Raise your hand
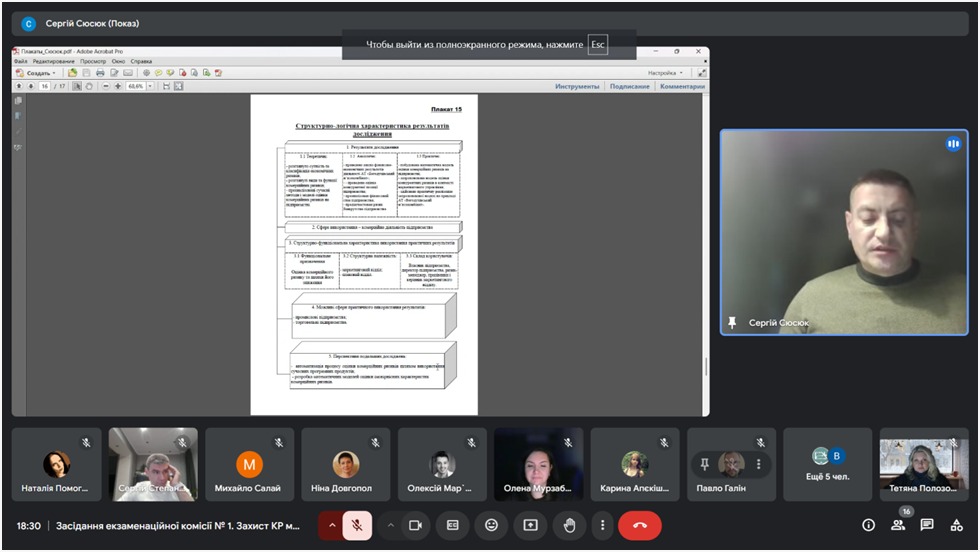This screenshot has height=552, width=980. click(x=569, y=525)
